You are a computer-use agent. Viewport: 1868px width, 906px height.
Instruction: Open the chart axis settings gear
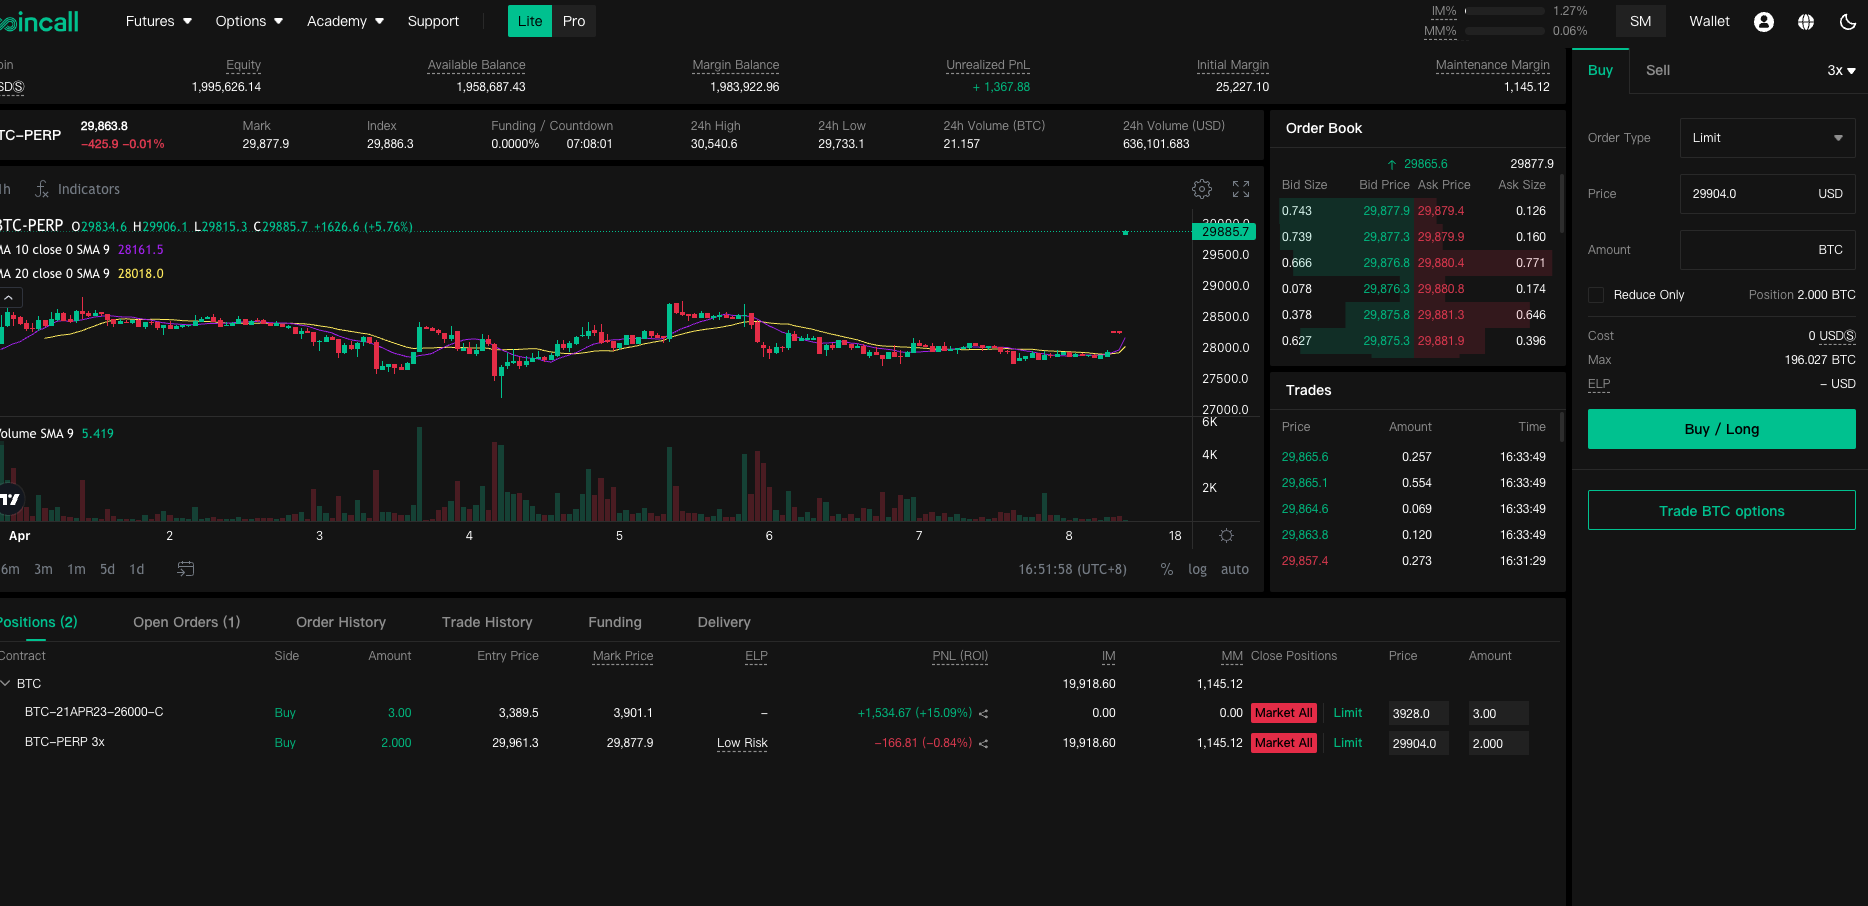click(x=1227, y=536)
